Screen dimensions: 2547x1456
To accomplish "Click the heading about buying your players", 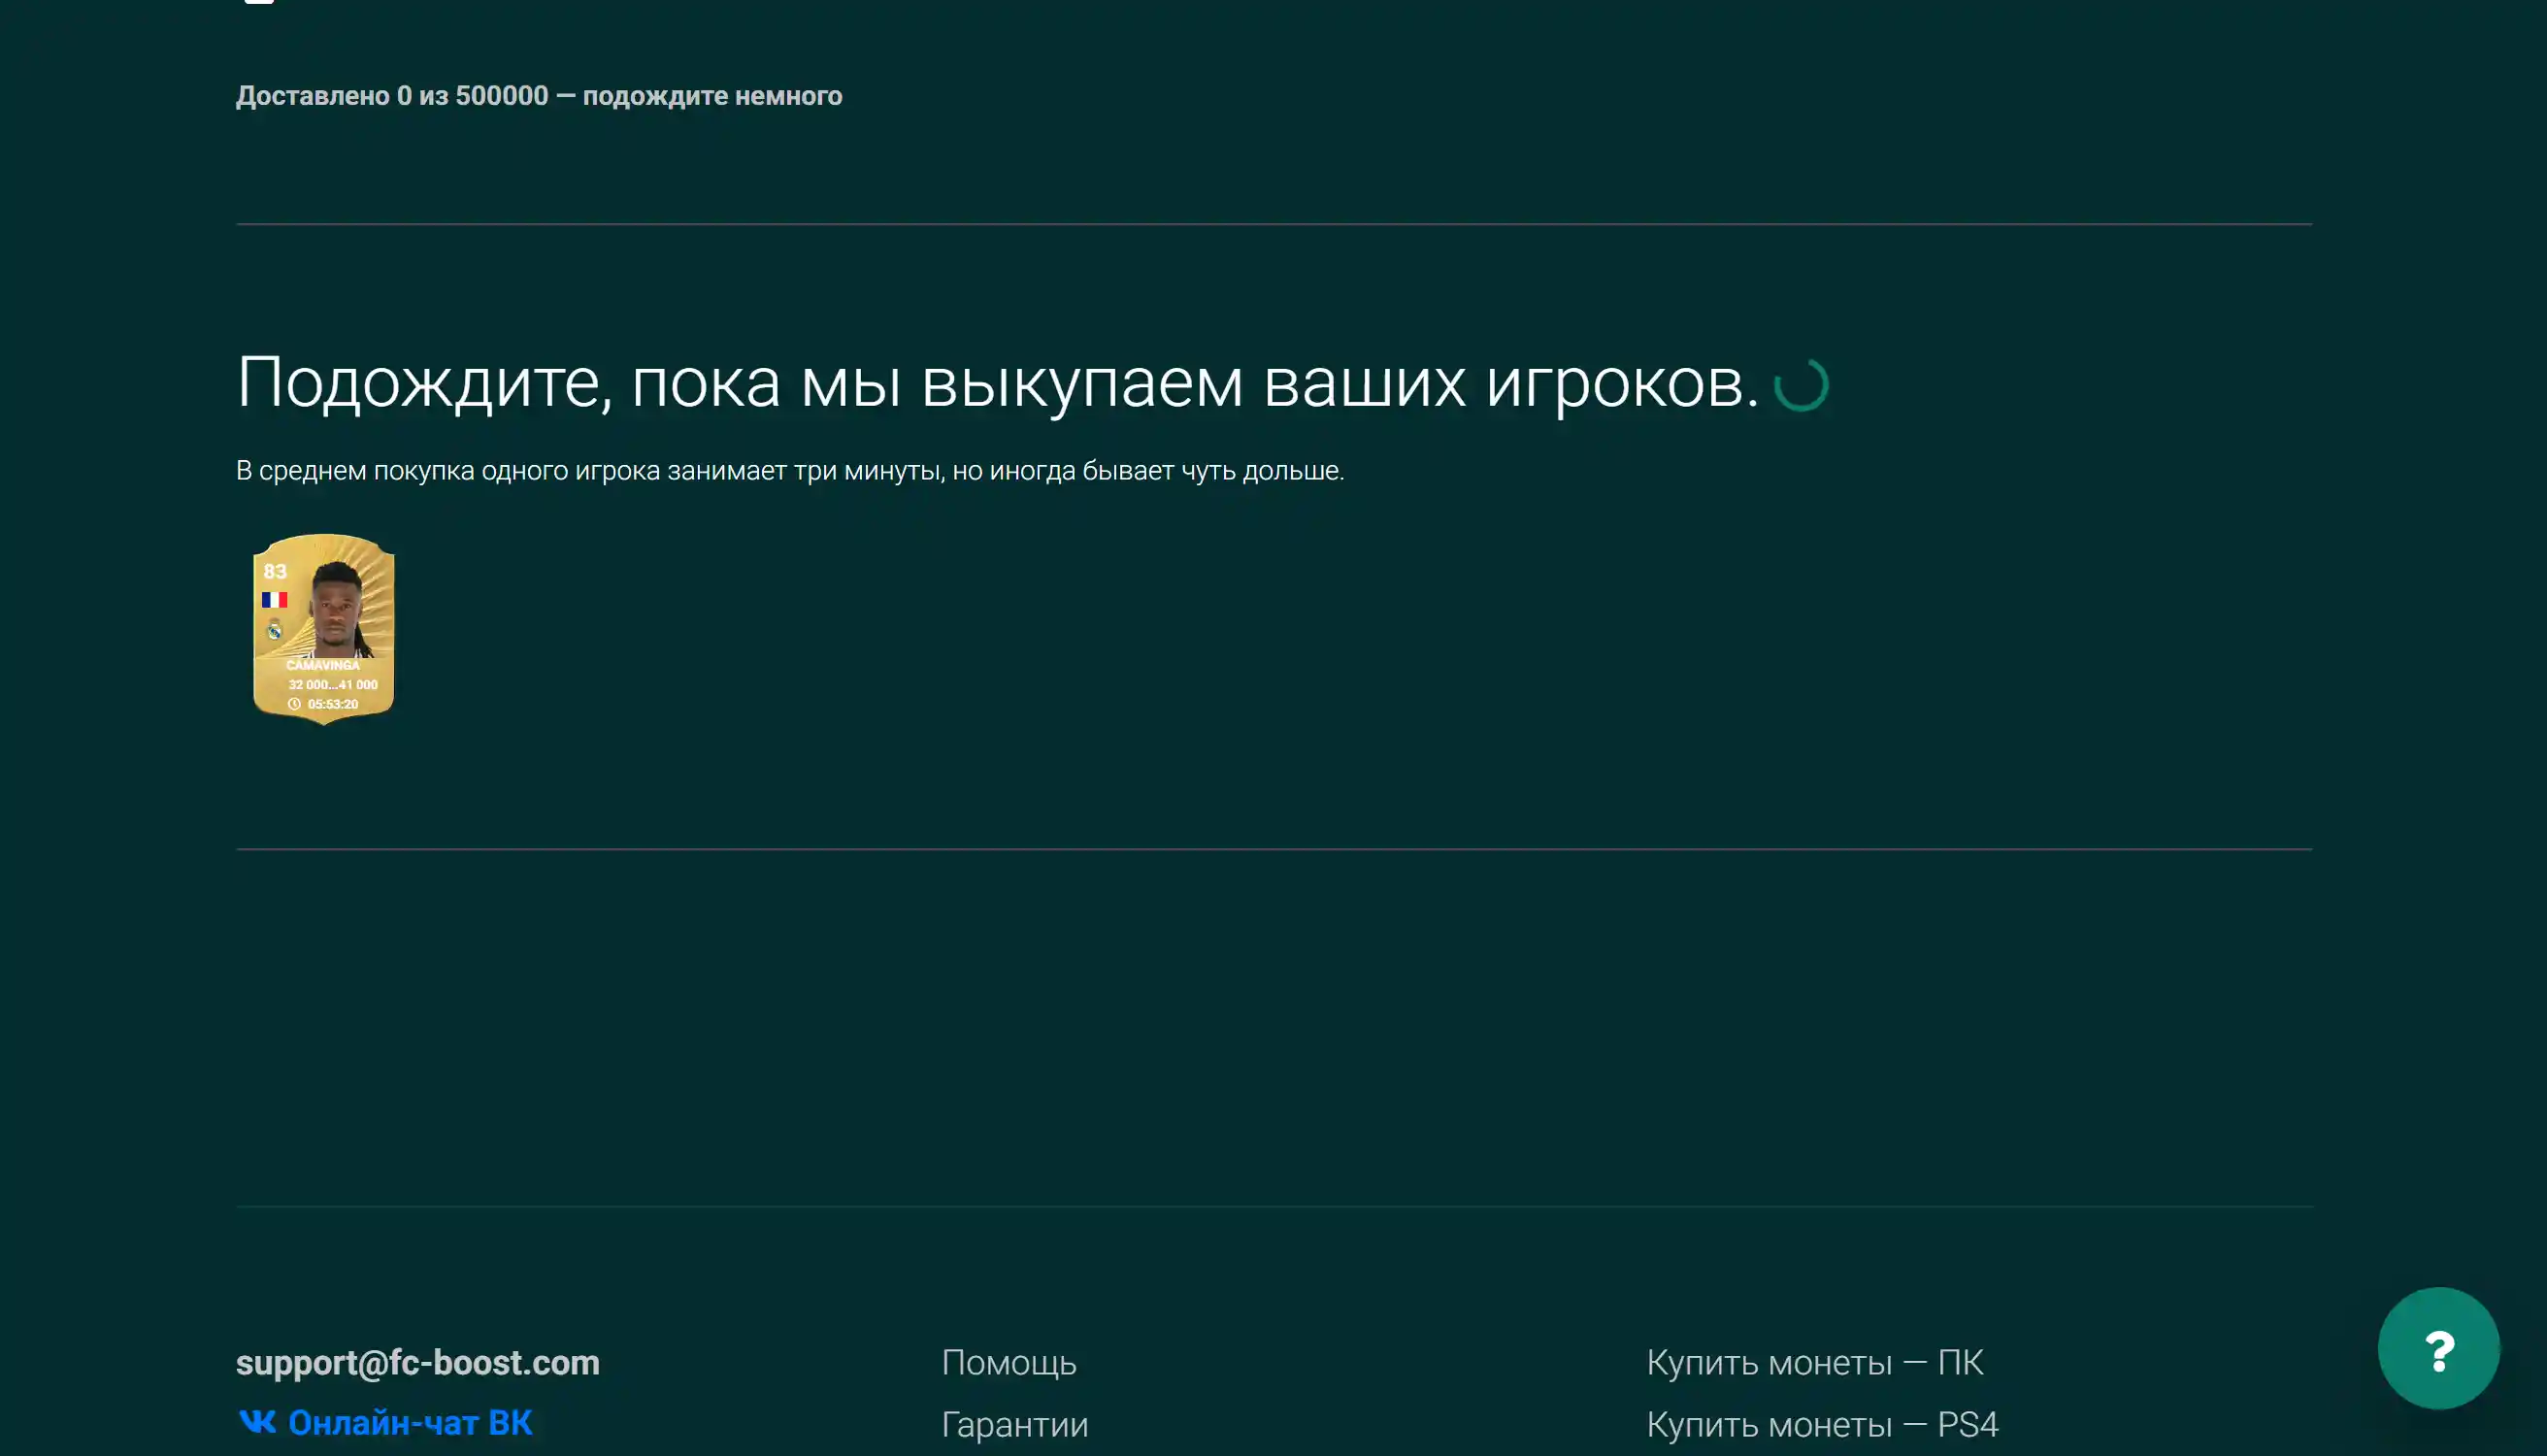I will coord(1000,385).
